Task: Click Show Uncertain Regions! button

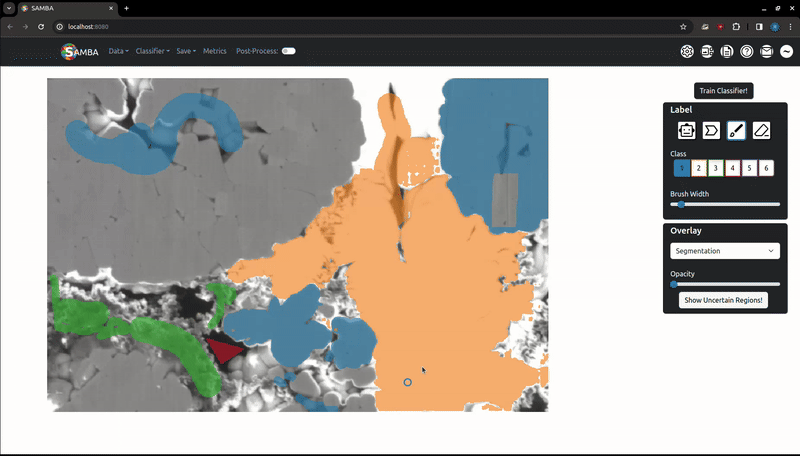Action: (723, 300)
